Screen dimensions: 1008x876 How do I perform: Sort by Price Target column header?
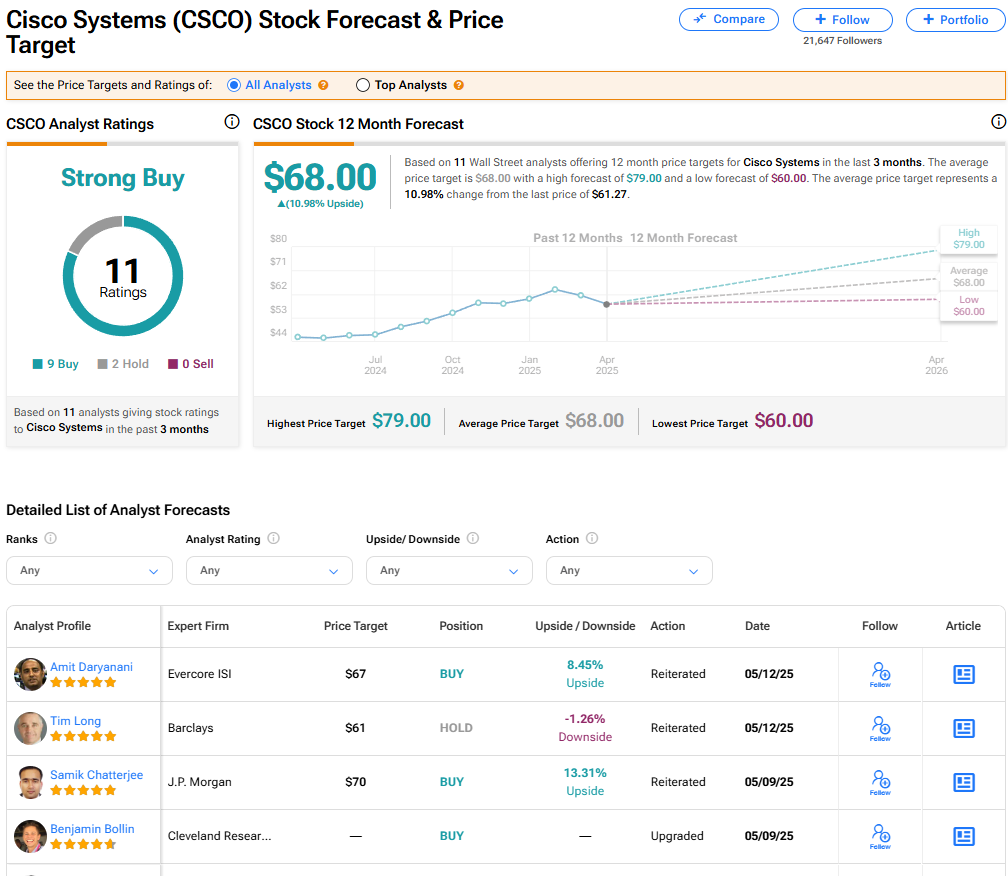pyautogui.click(x=355, y=626)
